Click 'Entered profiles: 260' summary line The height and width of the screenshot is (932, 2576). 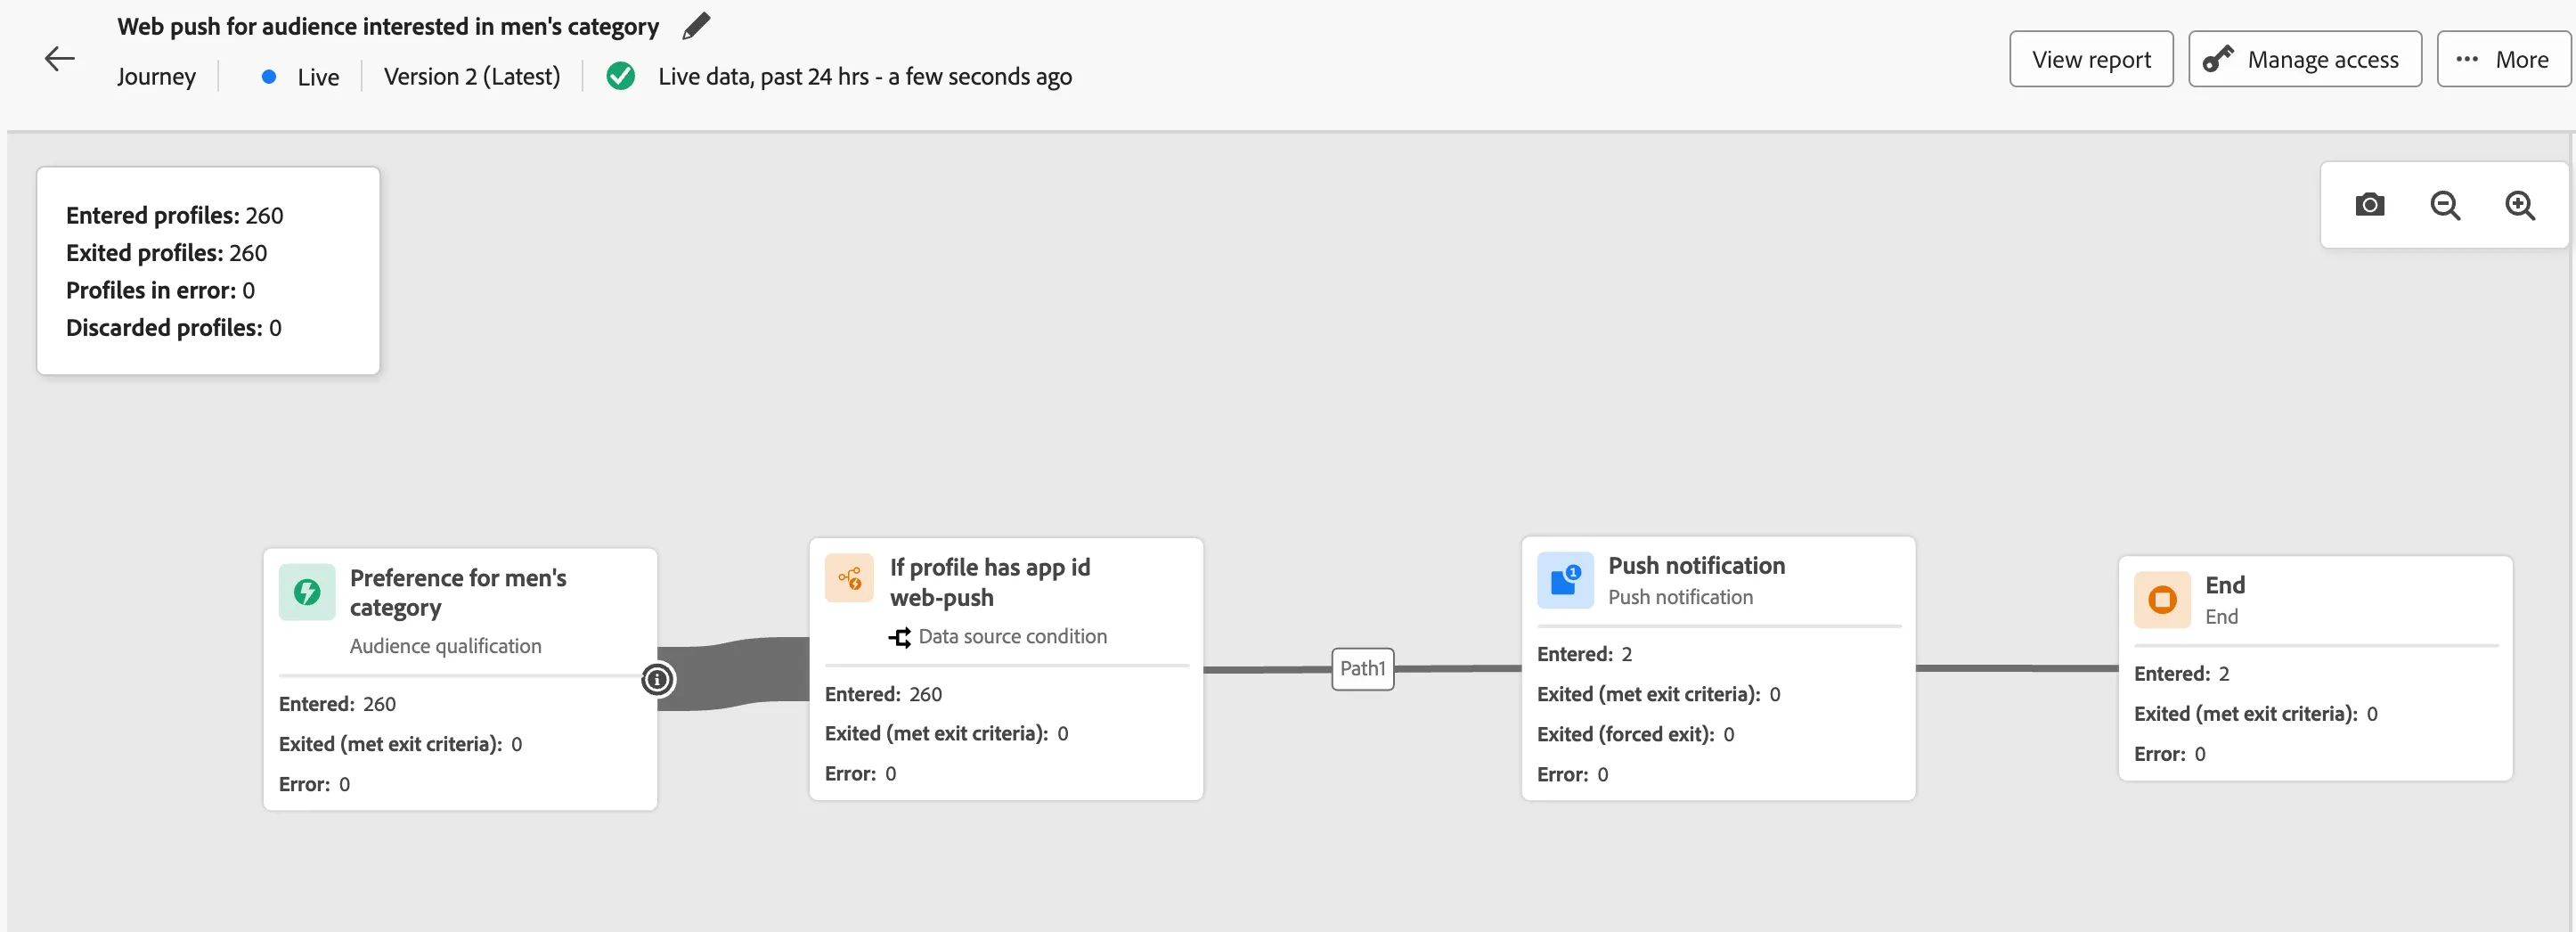(174, 215)
